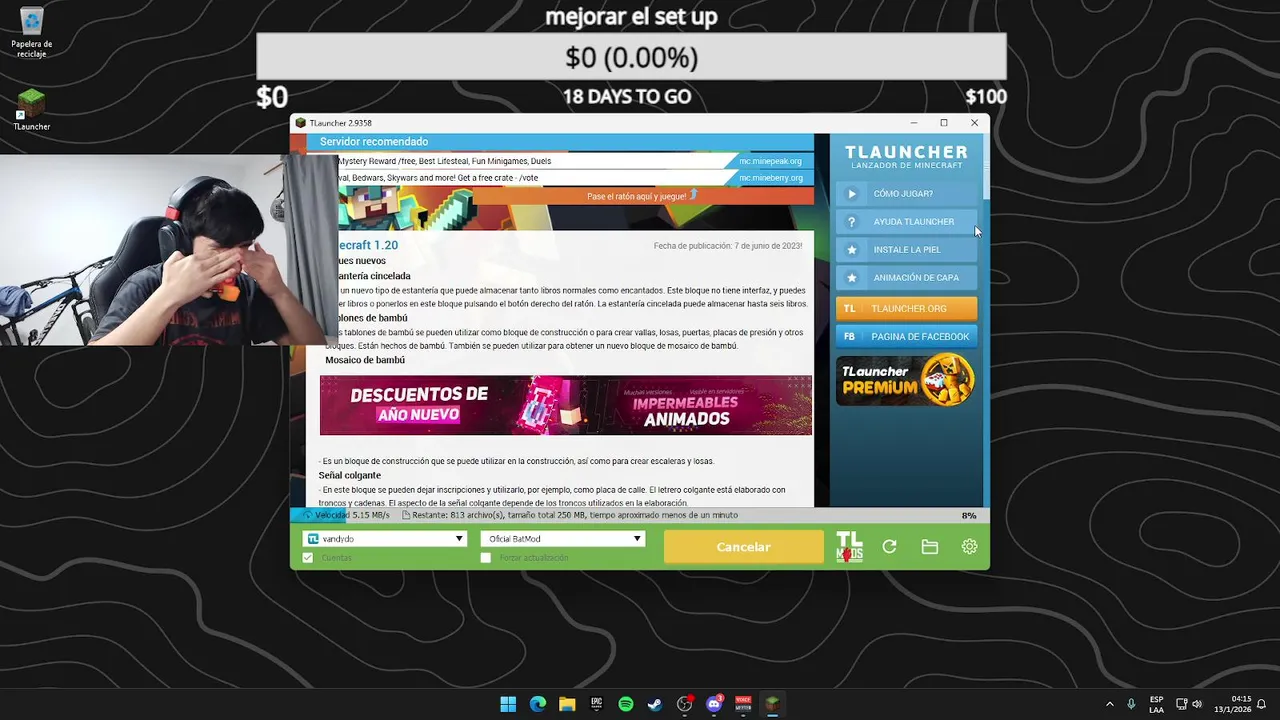1280x720 pixels.
Task: Show hidden system tray icons
Action: click(1109, 704)
